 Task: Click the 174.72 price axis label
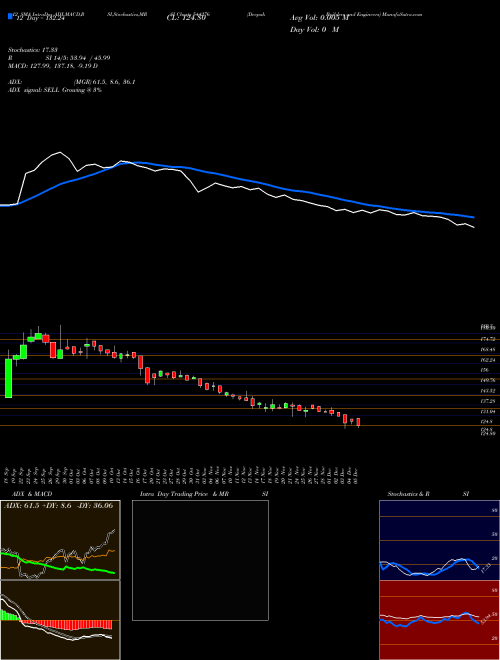click(489, 339)
